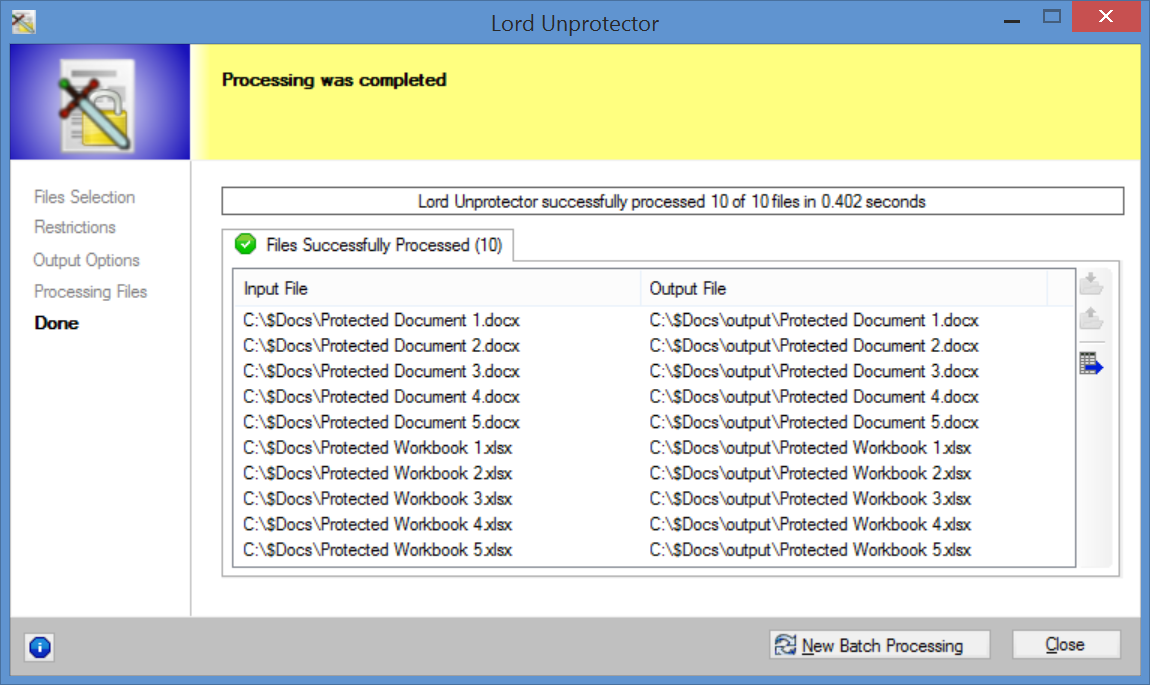Select input row Protected Workbook 4.xlsx

click(x=378, y=524)
